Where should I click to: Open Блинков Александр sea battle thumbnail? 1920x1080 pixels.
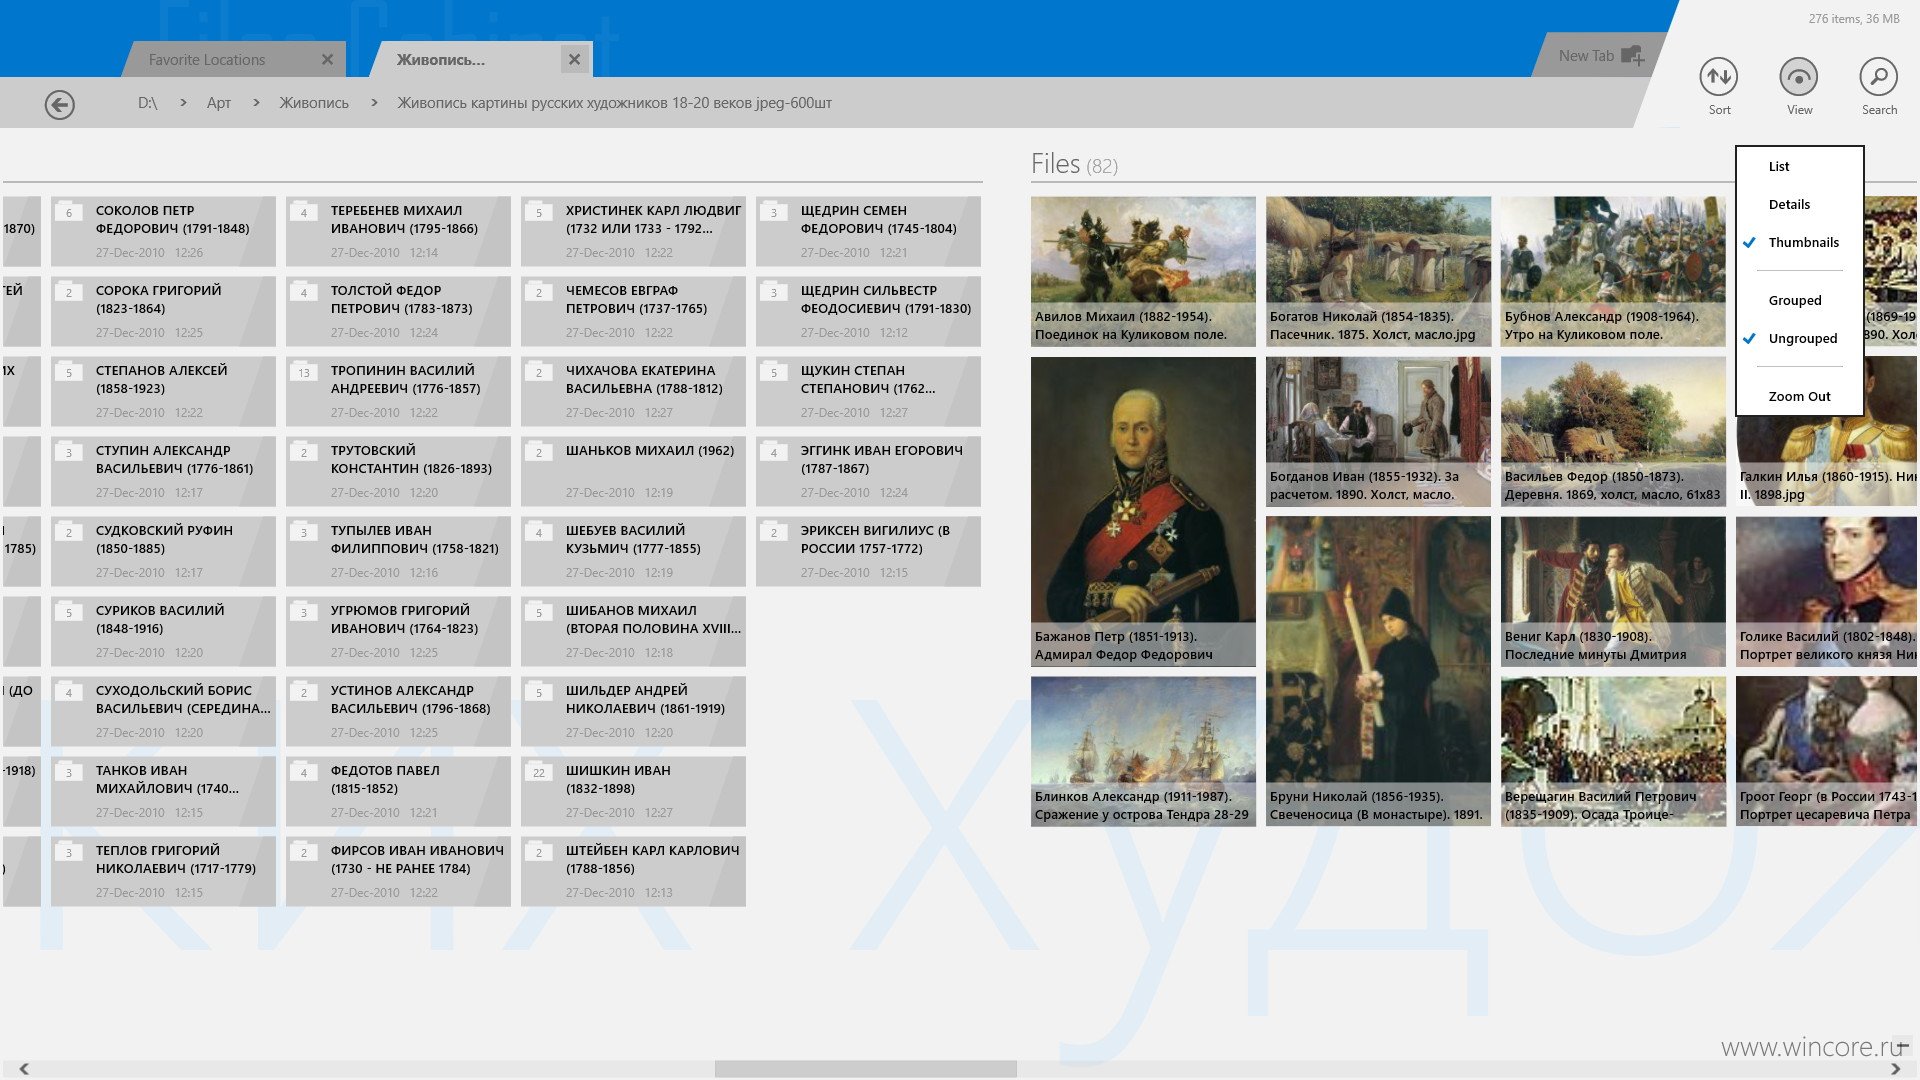pyautogui.click(x=1143, y=751)
